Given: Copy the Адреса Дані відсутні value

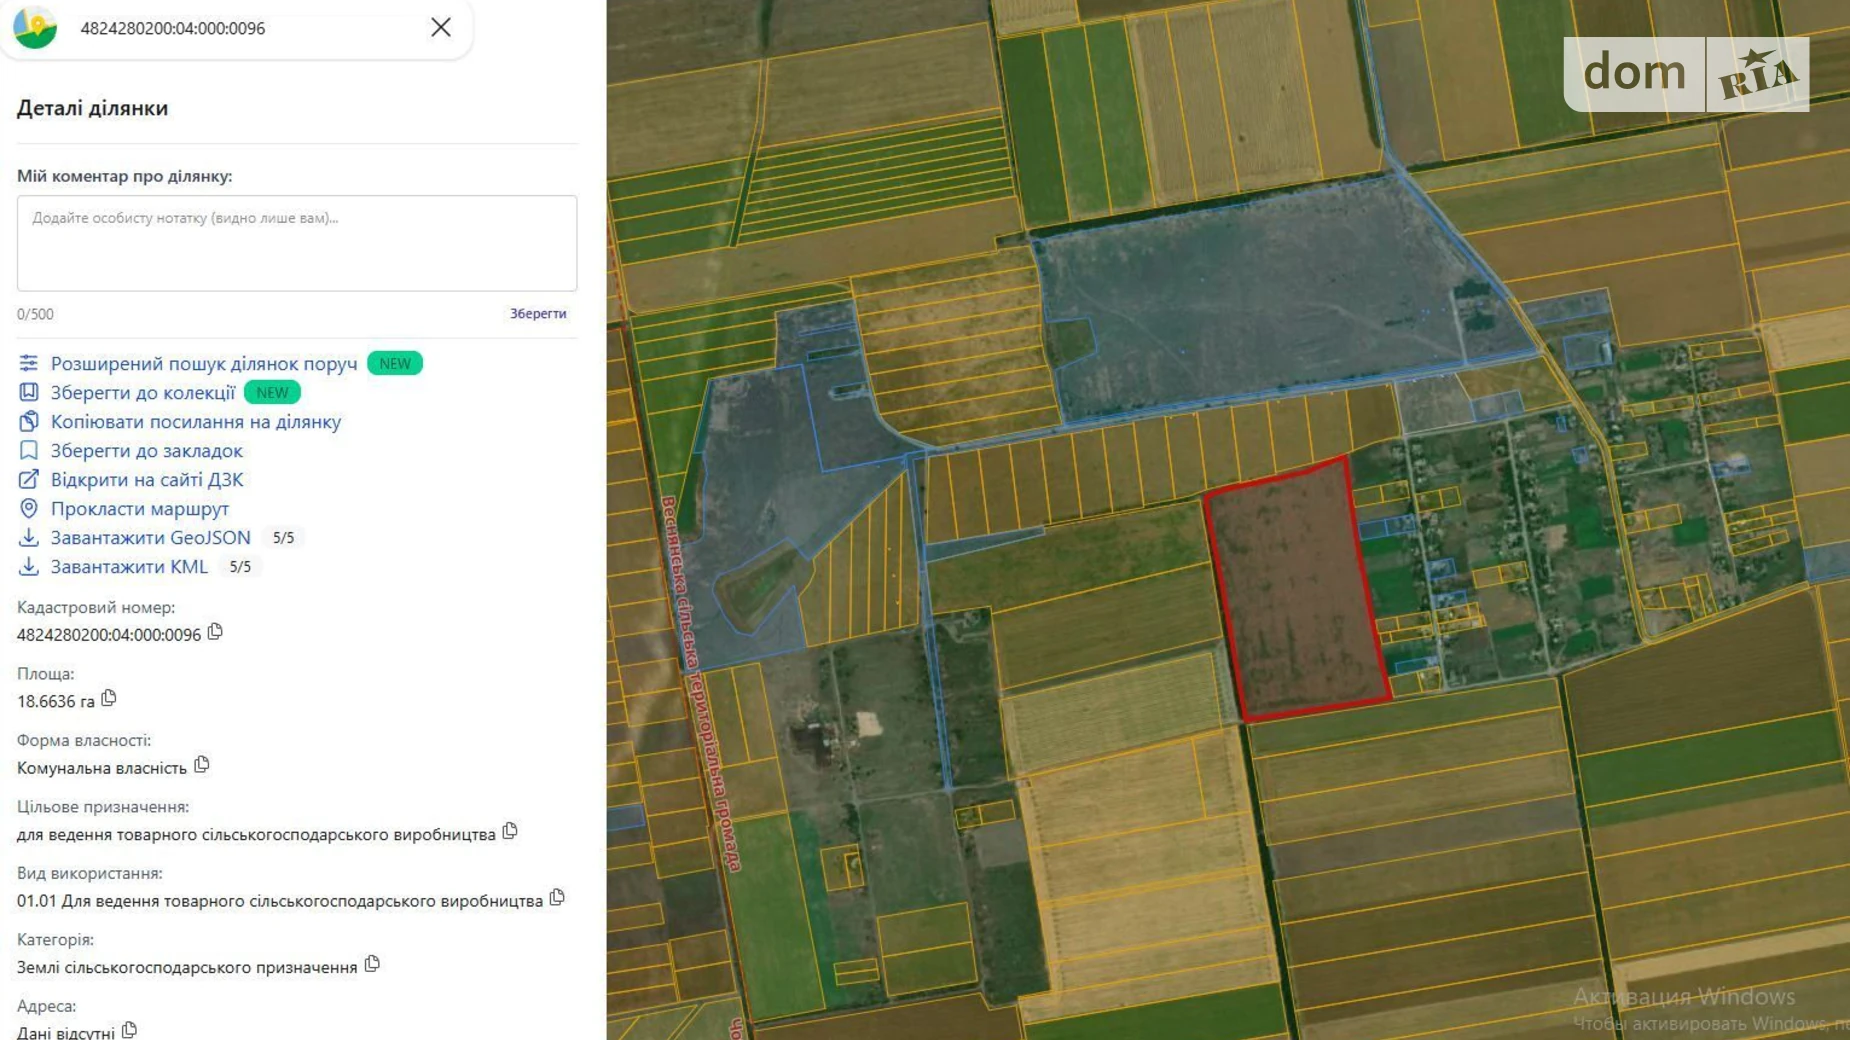Looking at the screenshot, I should 129,1030.
